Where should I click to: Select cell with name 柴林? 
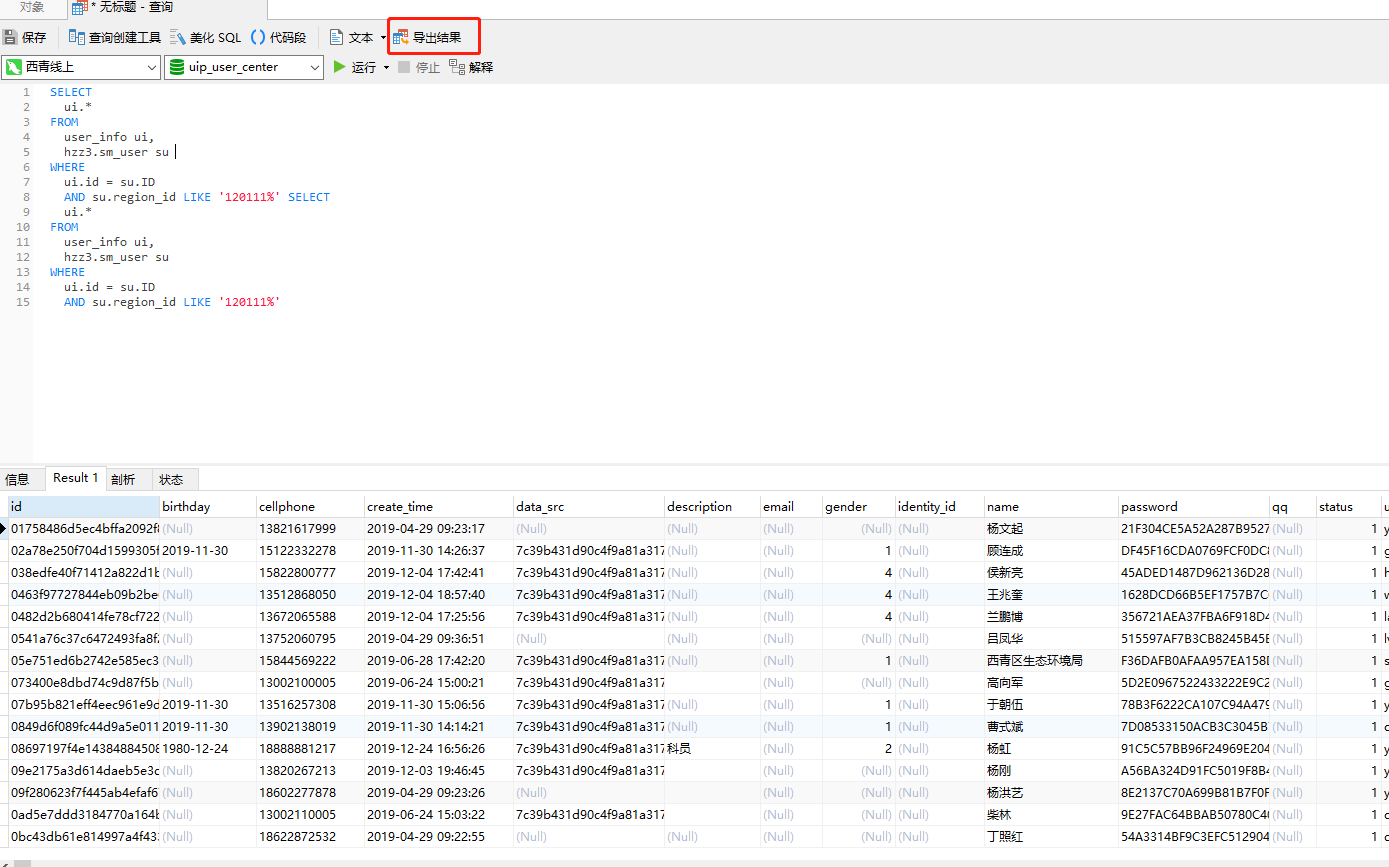pyautogui.click(x=1051, y=815)
